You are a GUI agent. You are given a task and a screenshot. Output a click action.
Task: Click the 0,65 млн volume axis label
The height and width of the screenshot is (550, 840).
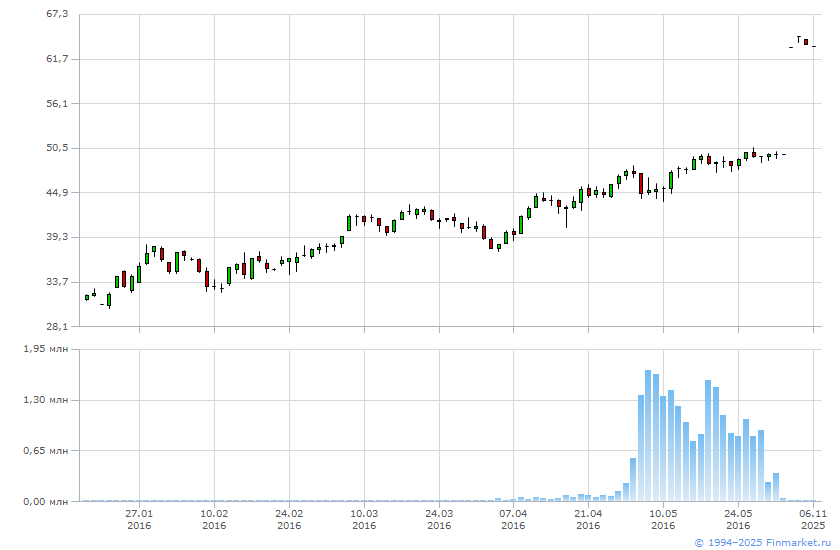pos(47,451)
